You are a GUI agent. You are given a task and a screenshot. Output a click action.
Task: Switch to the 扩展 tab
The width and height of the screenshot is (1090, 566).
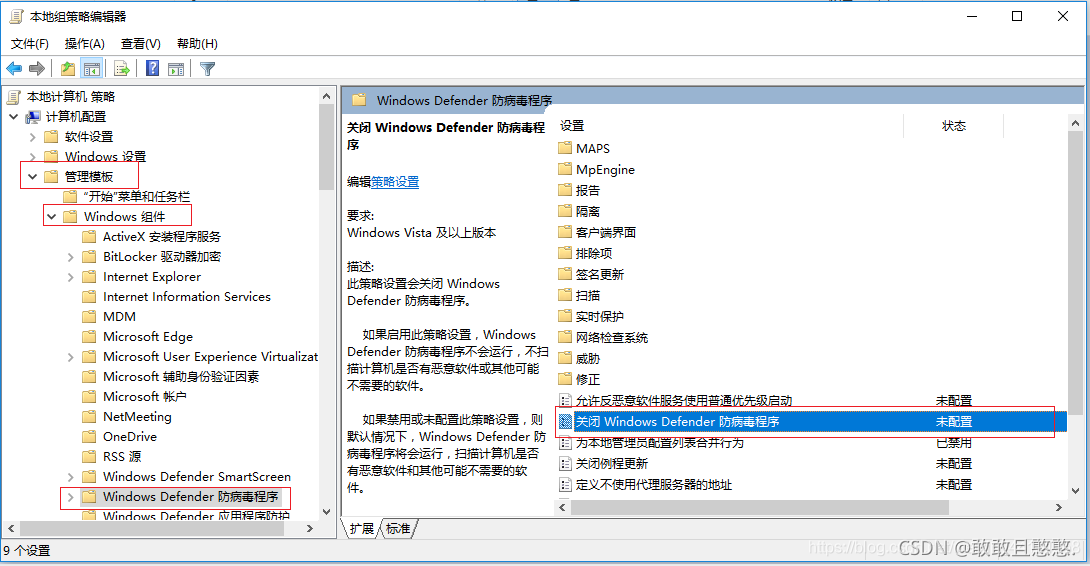[x=361, y=528]
